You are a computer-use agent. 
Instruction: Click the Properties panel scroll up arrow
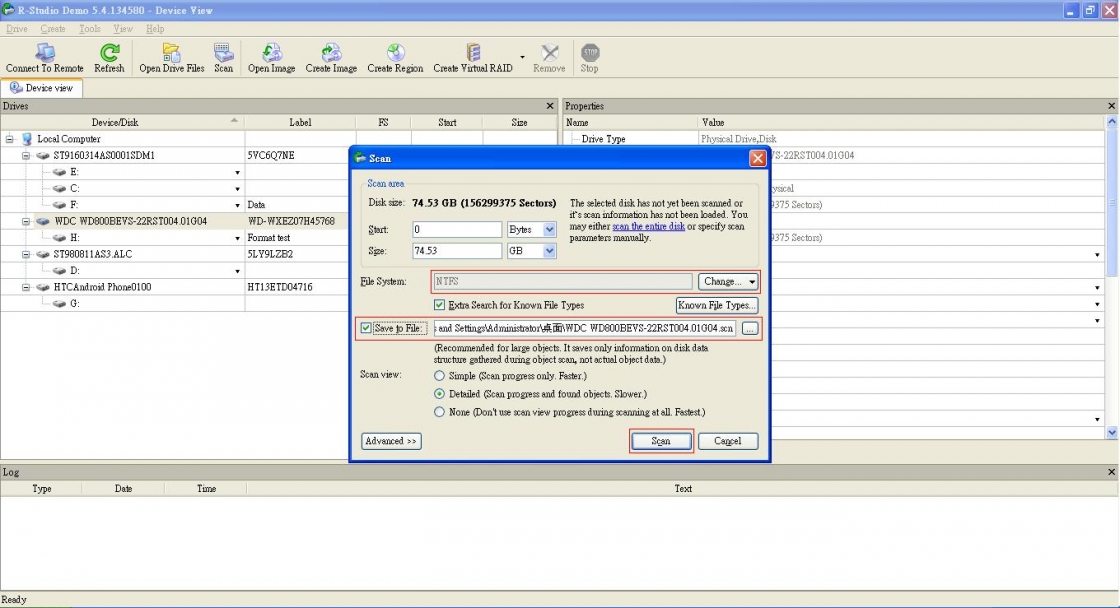click(1112, 122)
